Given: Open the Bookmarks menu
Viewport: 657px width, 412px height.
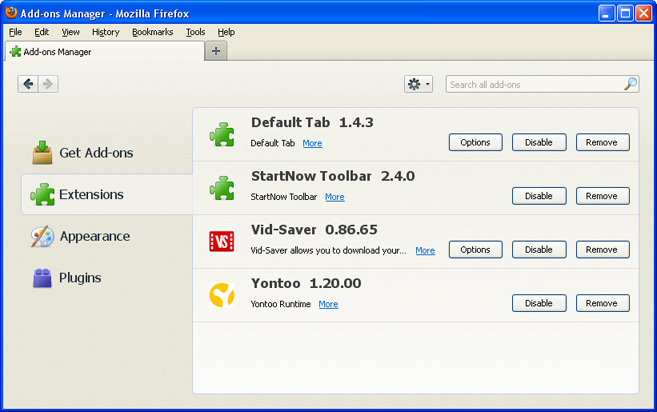Looking at the screenshot, I should [x=153, y=32].
